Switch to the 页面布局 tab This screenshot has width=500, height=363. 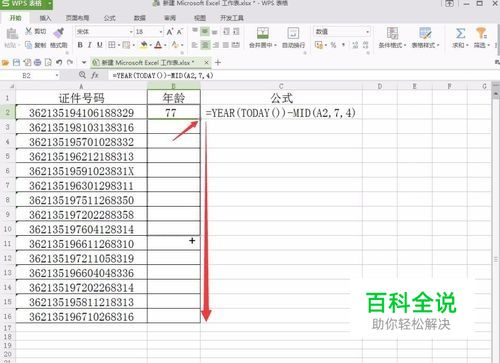click(77, 18)
